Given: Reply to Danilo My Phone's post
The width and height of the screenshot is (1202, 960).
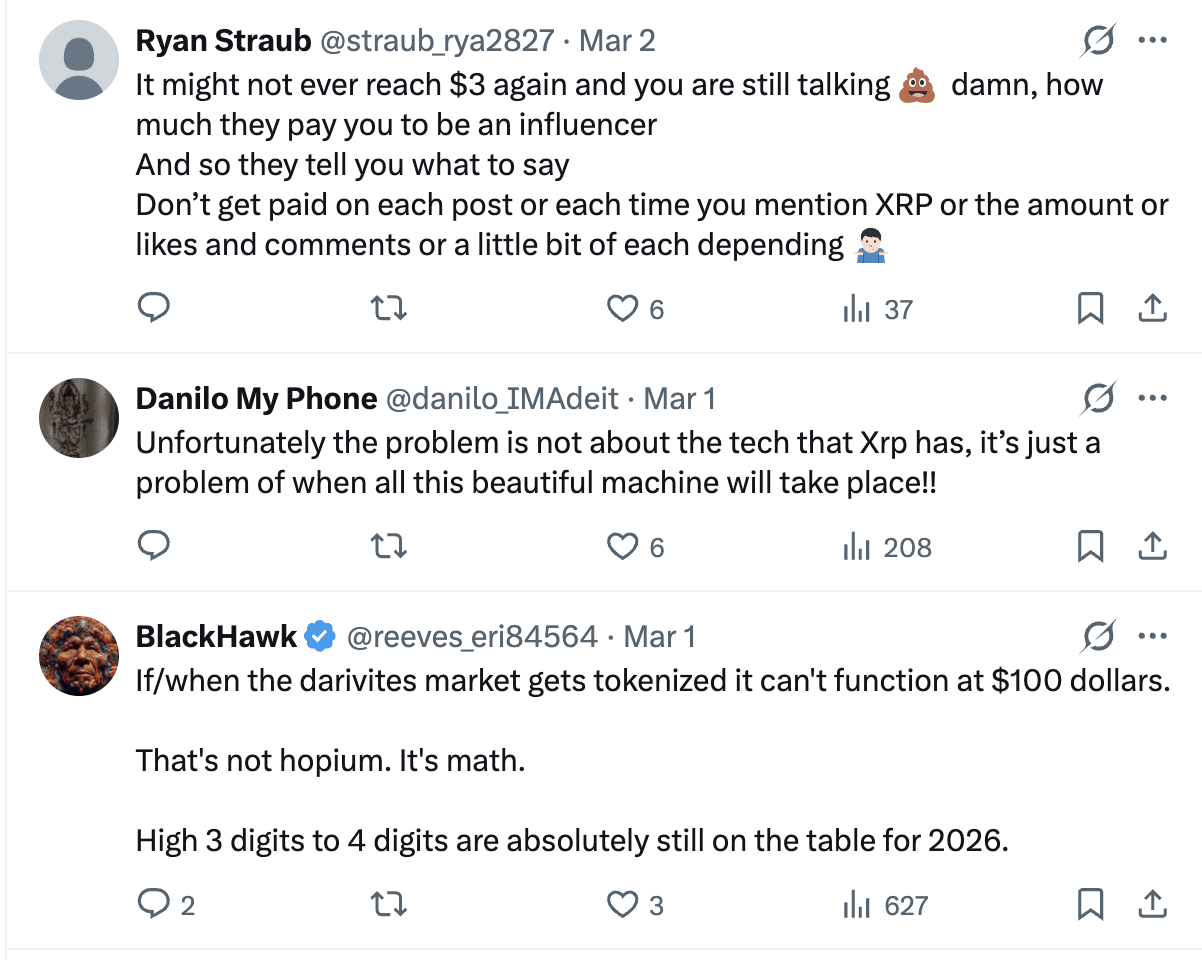Looking at the screenshot, I should [x=153, y=546].
